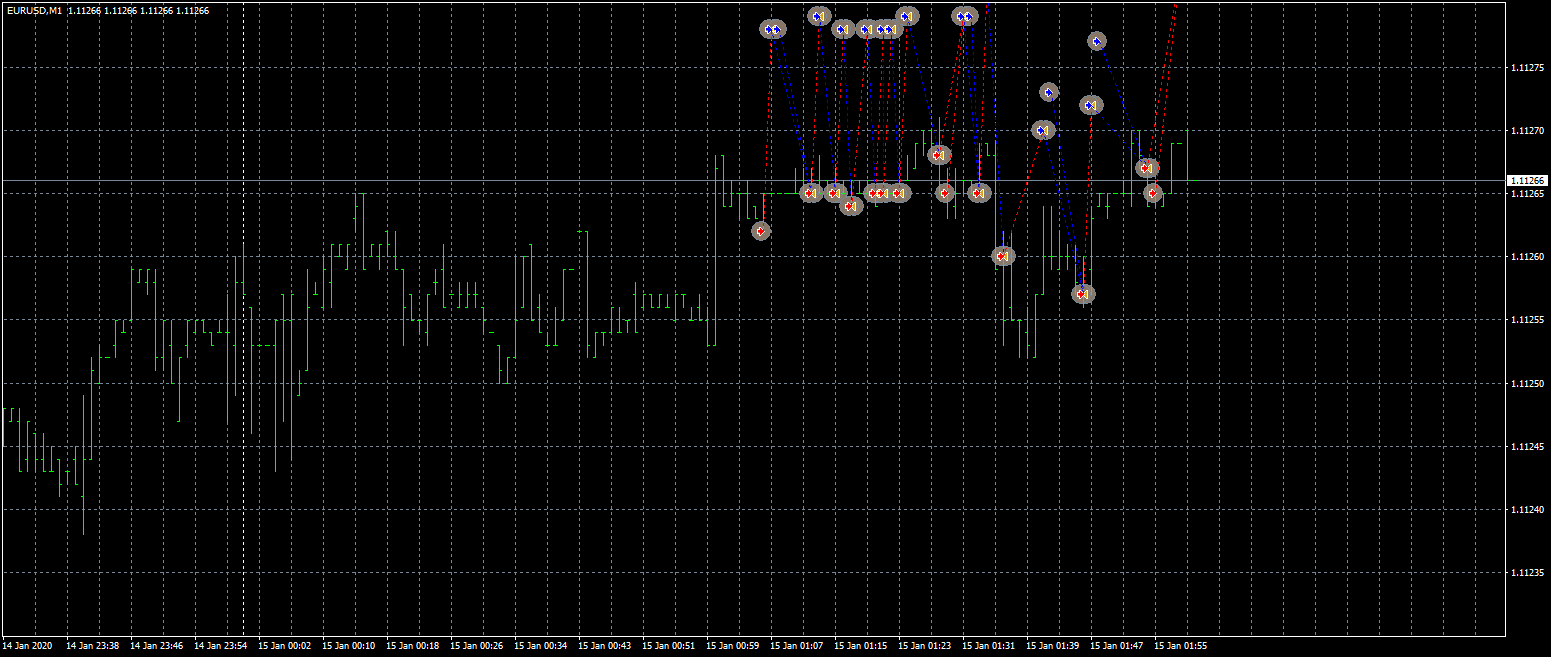Click the '15 Jan 01:55' time label
Screen dimensions: 1551x657
(1181, 646)
